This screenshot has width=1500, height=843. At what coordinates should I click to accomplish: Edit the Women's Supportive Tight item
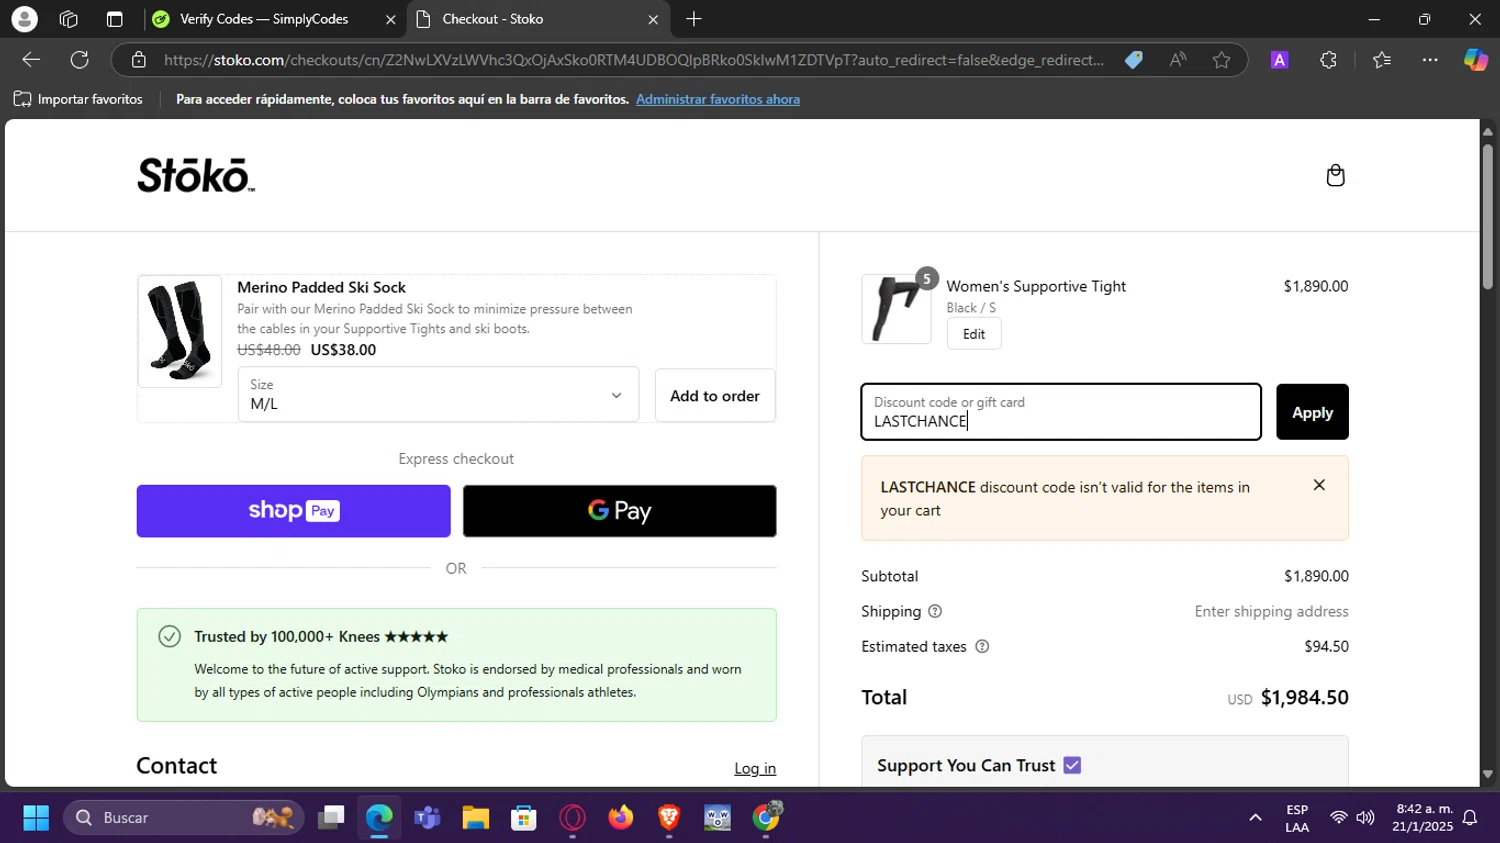pyautogui.click(x=974, y=334)
